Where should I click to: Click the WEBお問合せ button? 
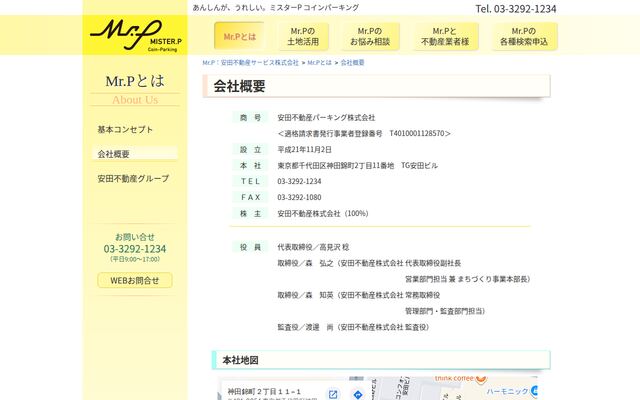[x=135, y=280]
